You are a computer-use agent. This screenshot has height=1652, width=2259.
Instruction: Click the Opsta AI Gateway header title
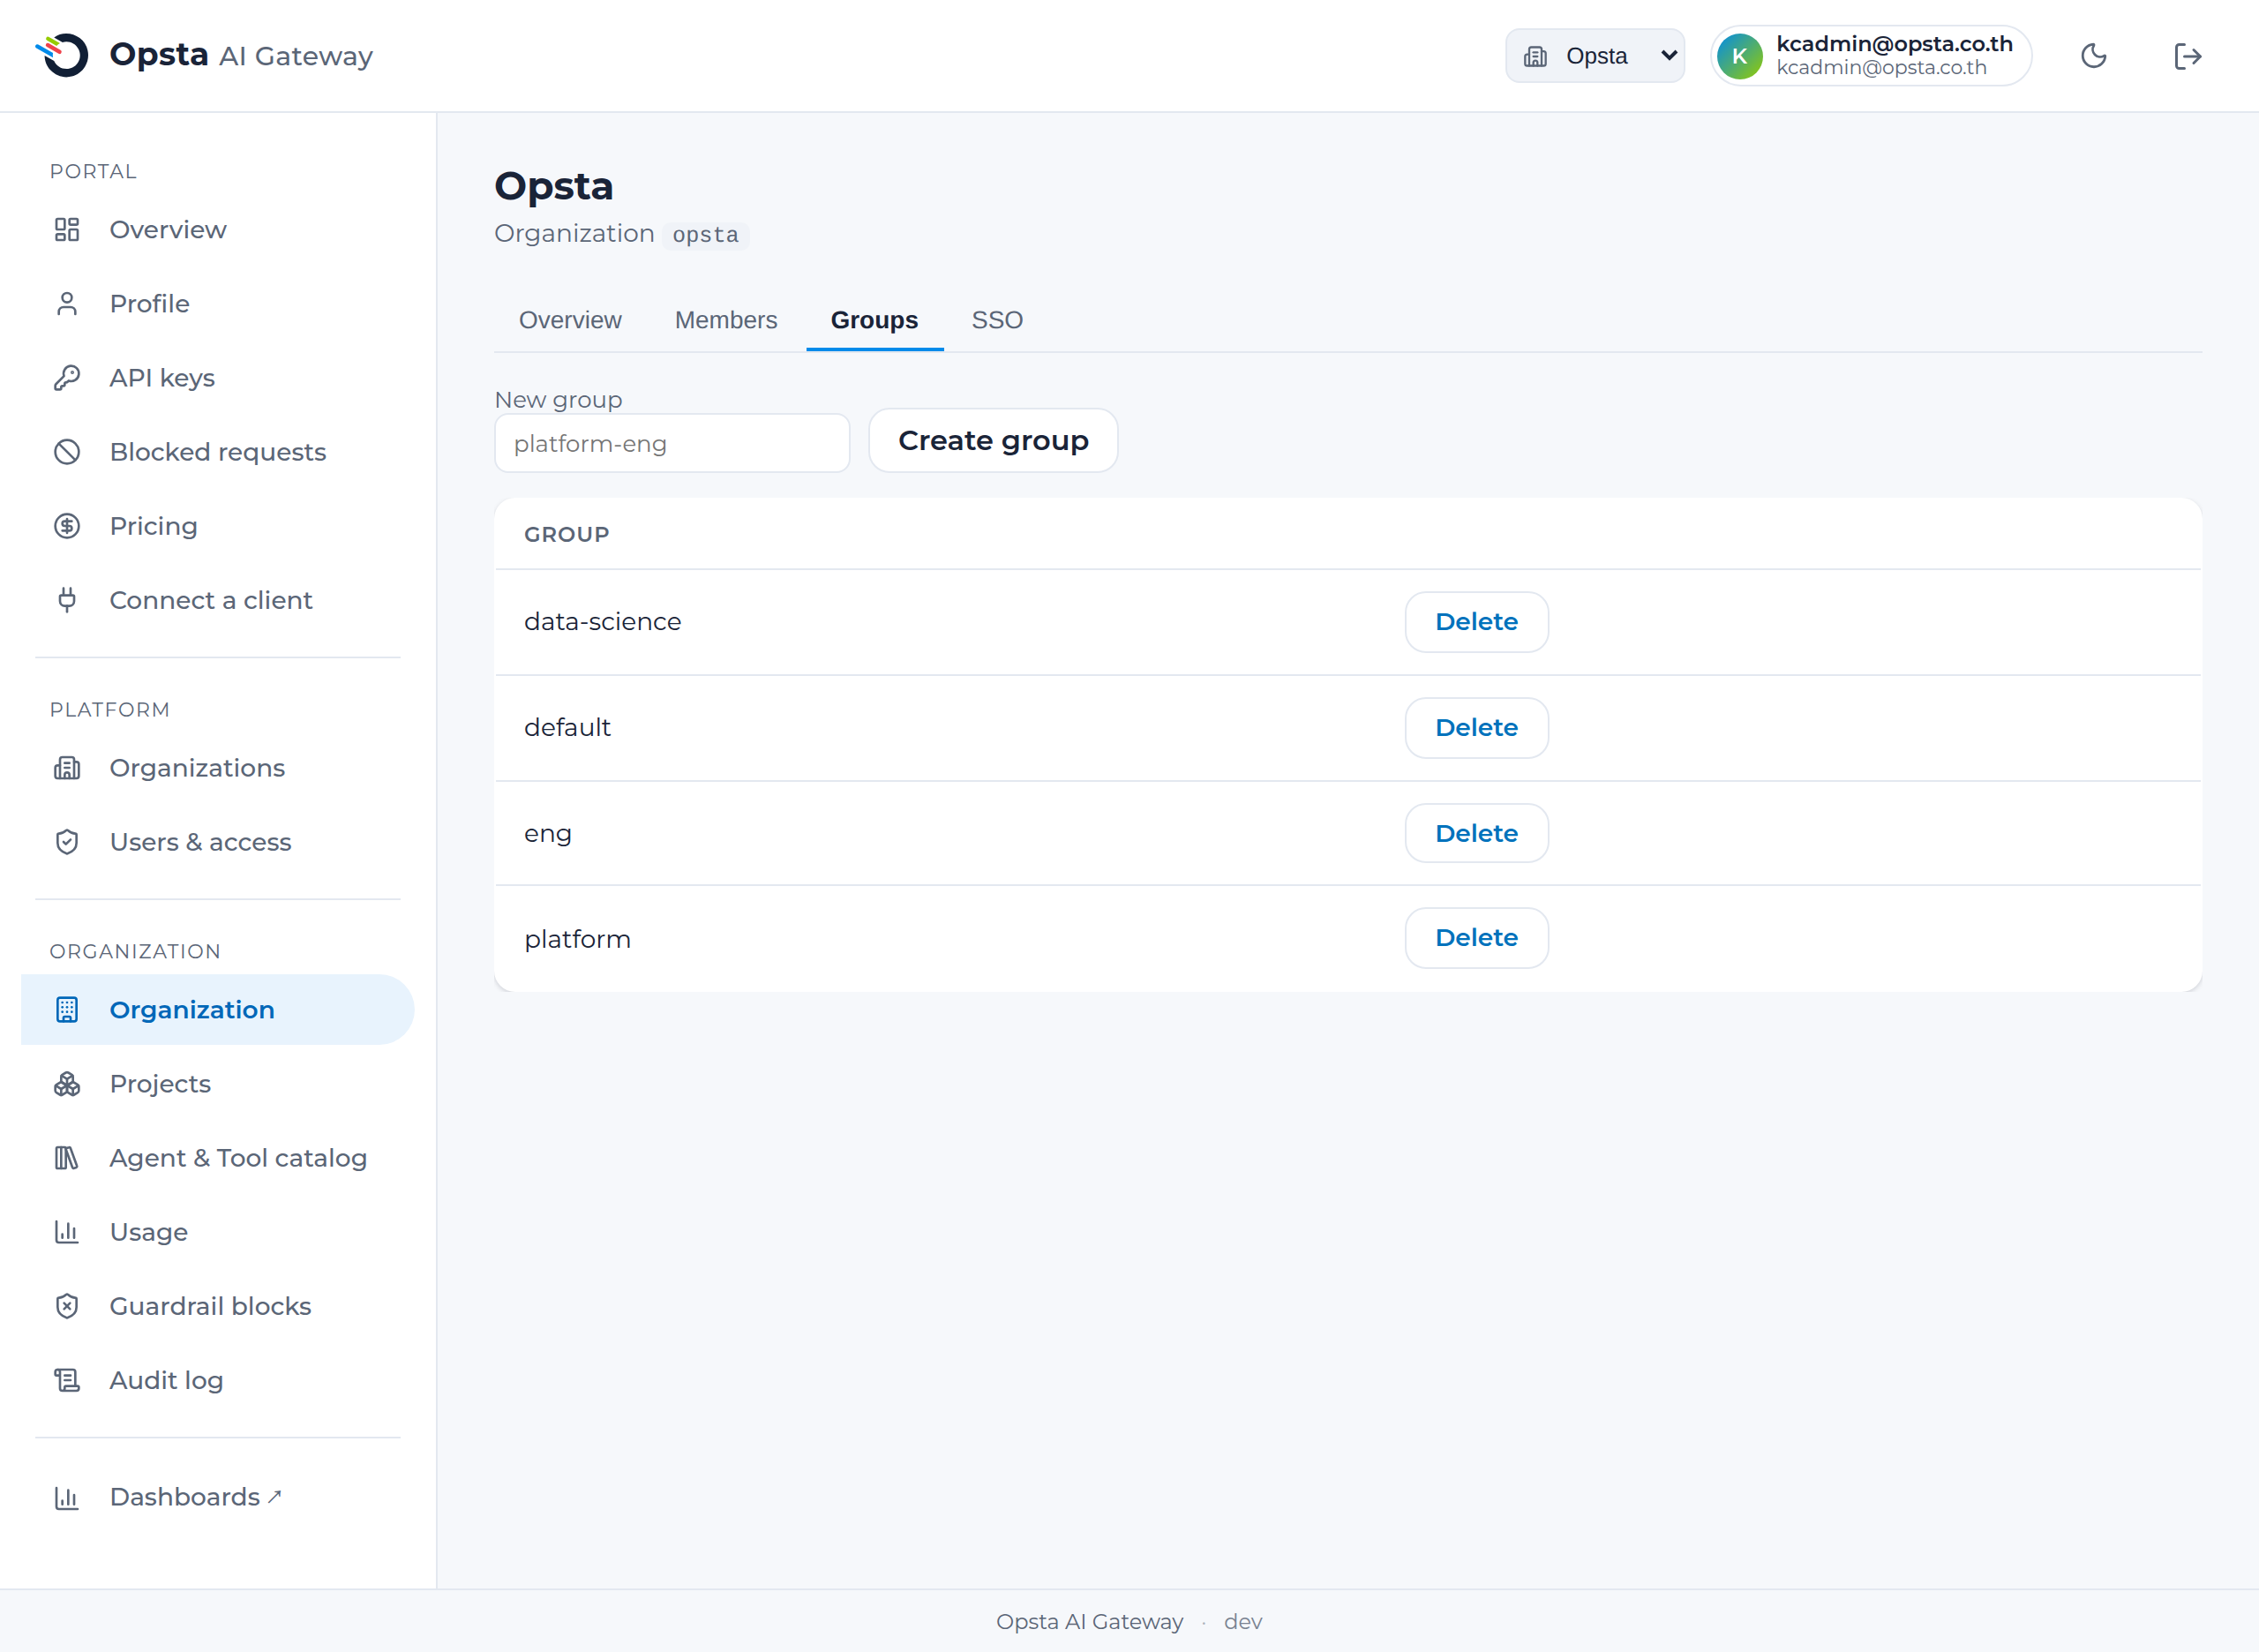(241, 55)
